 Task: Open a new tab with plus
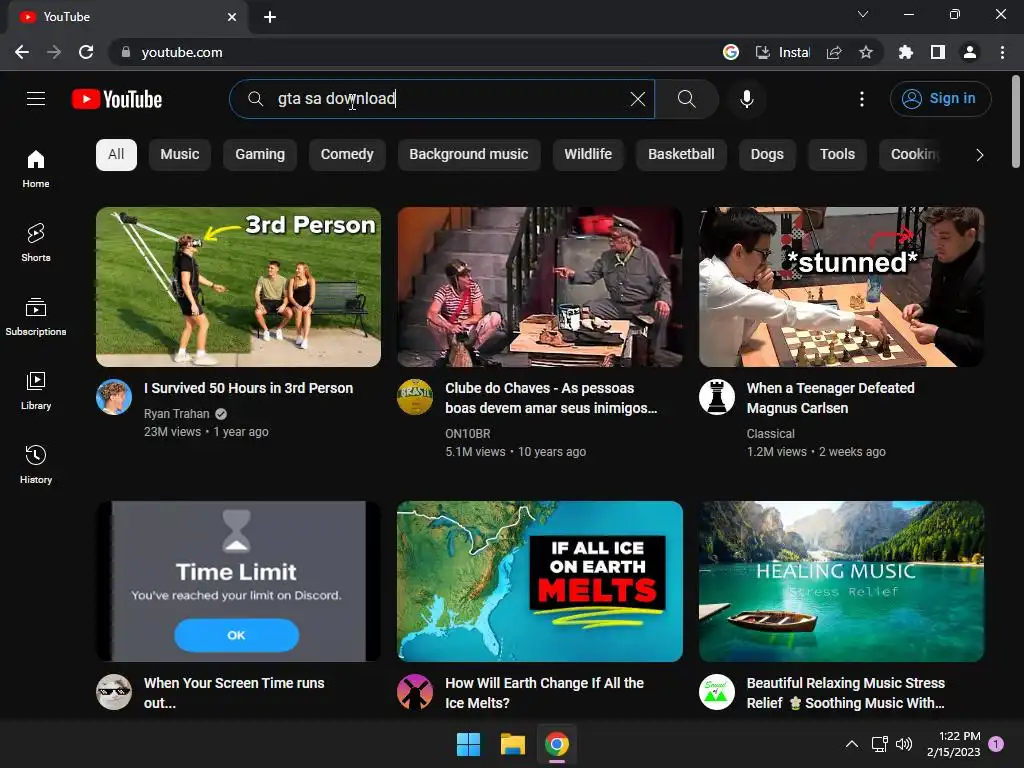point(270,17)
